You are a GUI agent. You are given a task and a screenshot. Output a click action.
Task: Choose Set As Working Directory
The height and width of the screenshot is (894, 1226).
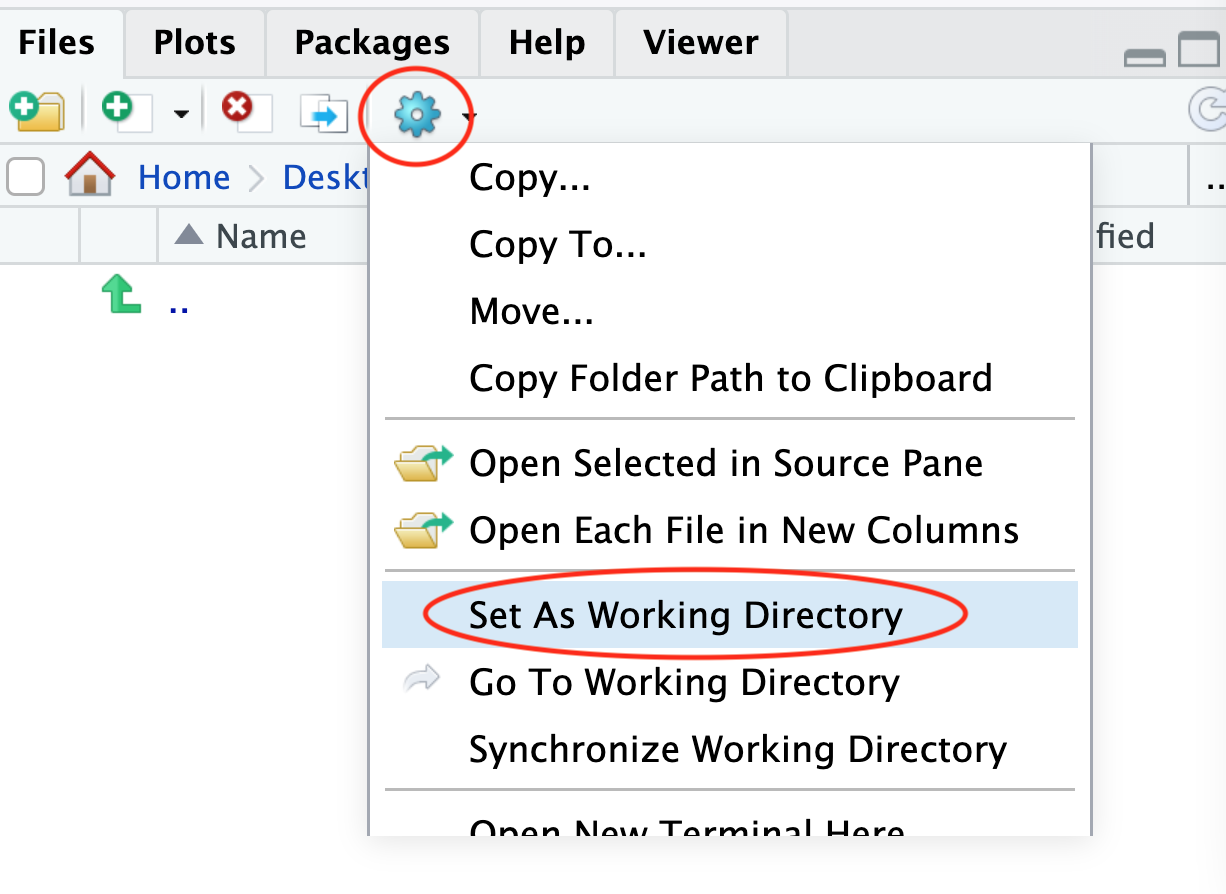[685, 614]
